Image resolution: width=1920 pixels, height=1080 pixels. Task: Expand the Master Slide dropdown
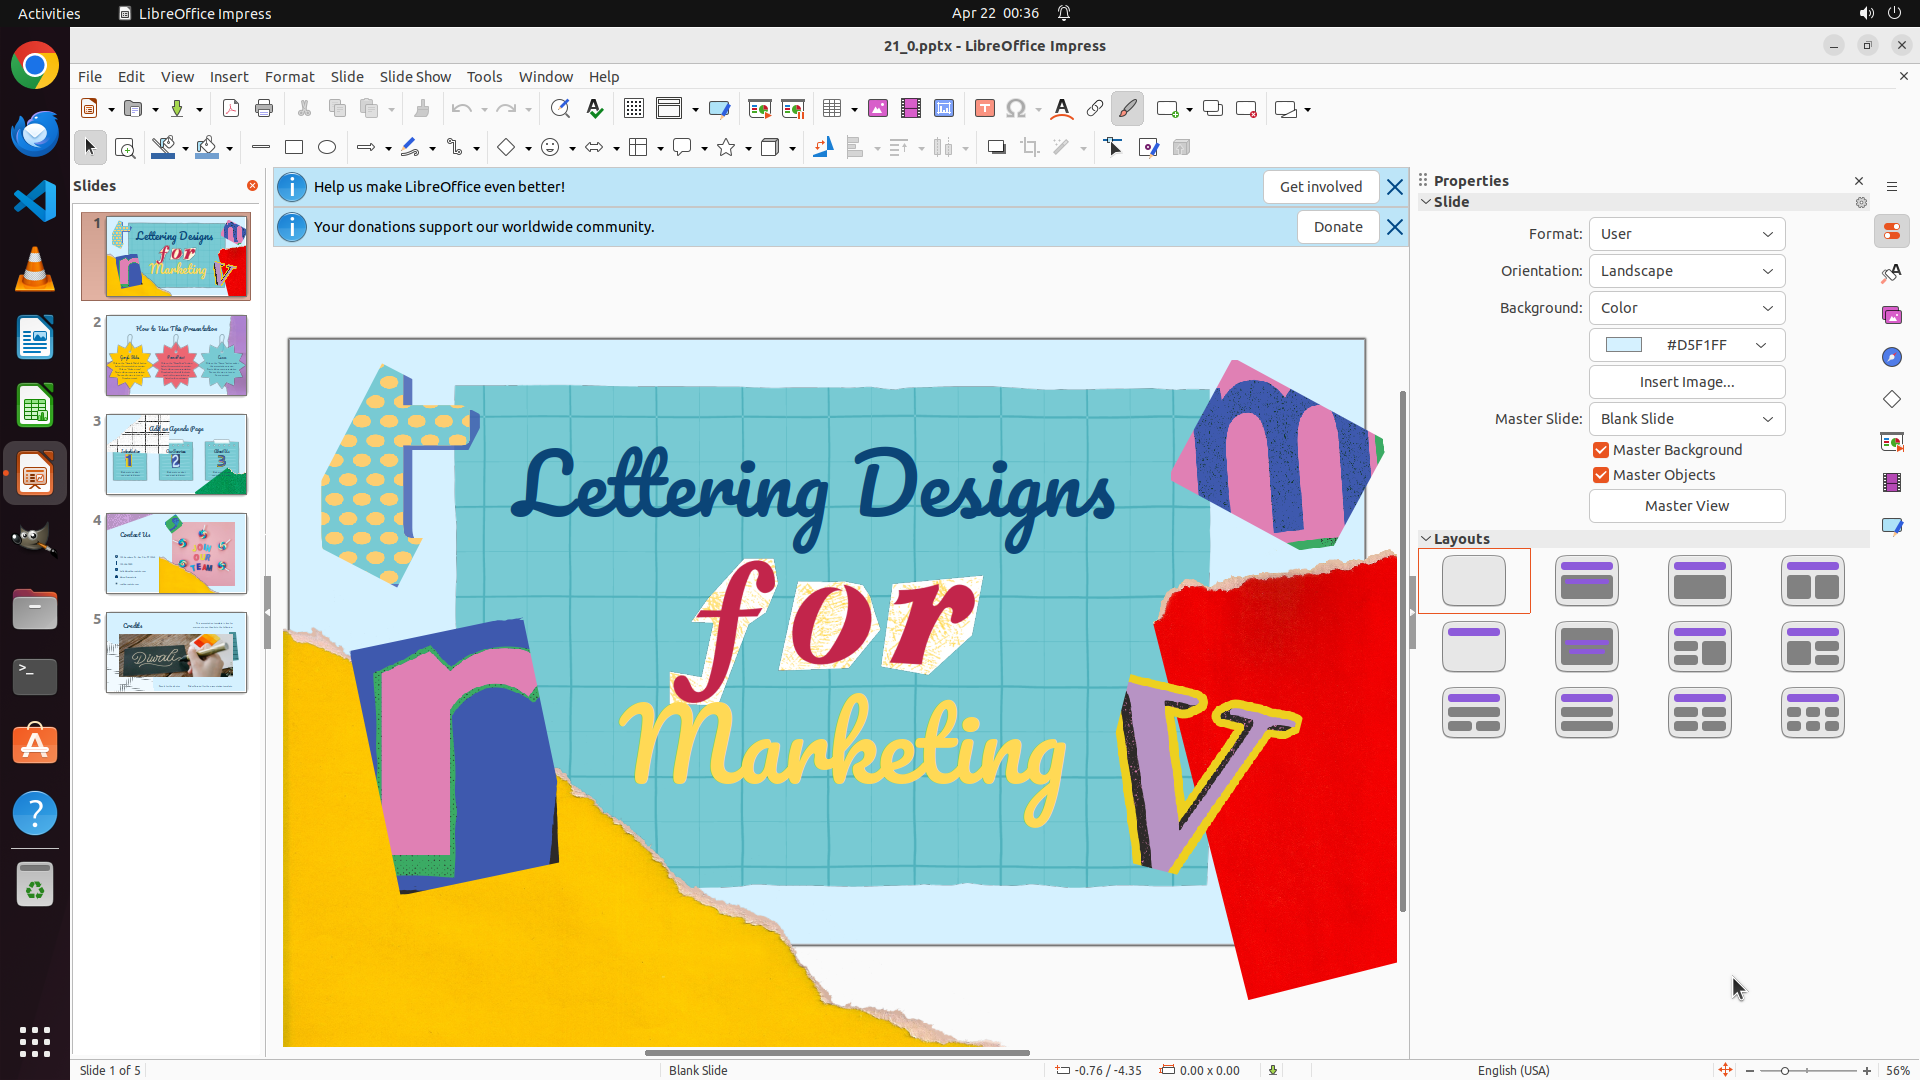pos(1686,419)
